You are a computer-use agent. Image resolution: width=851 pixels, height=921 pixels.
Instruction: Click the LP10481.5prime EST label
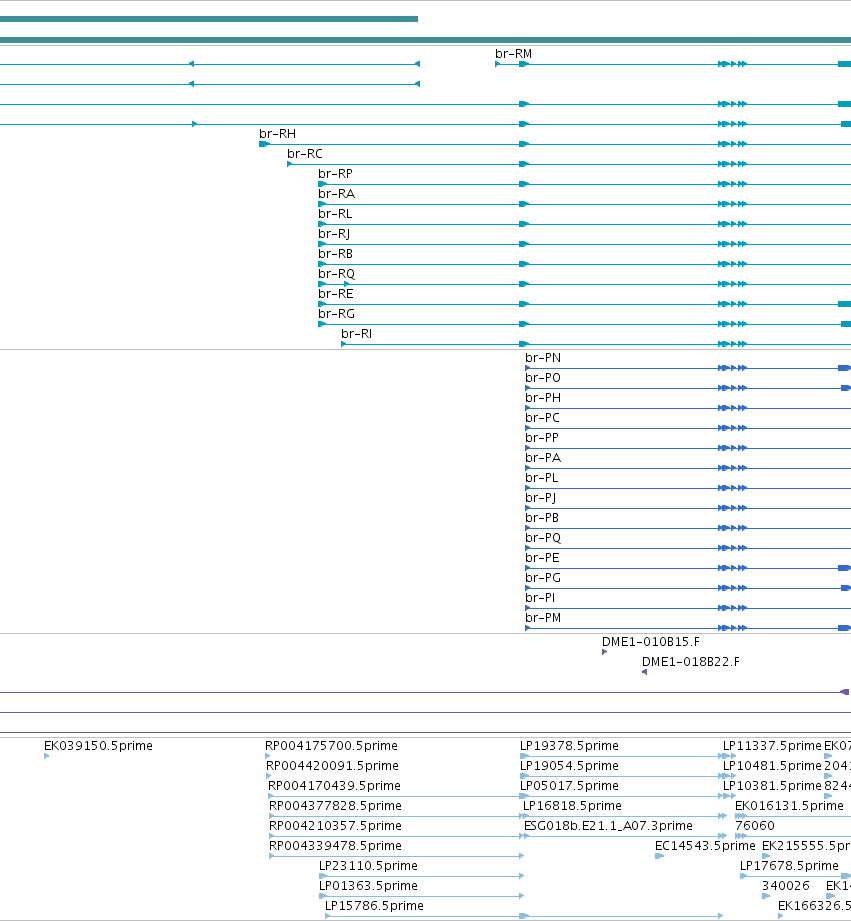click(772, 765)
